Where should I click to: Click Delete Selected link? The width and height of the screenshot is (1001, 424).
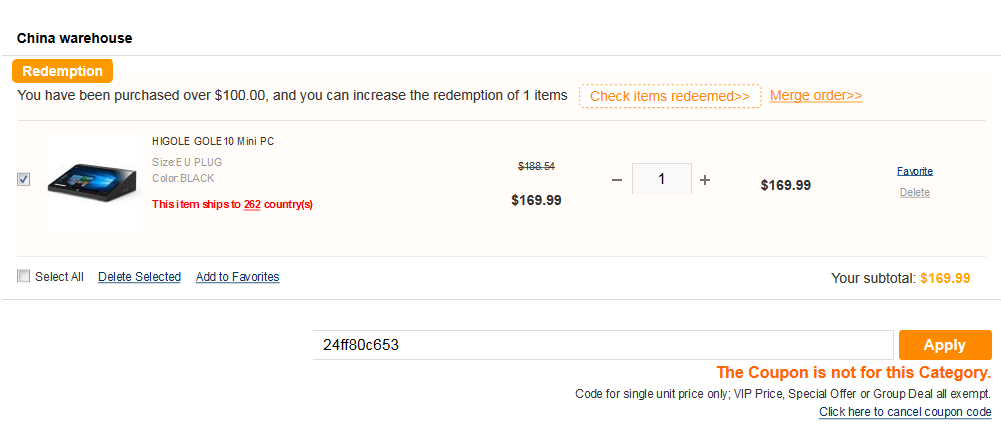pyautogui.click(x=139, y=277)
